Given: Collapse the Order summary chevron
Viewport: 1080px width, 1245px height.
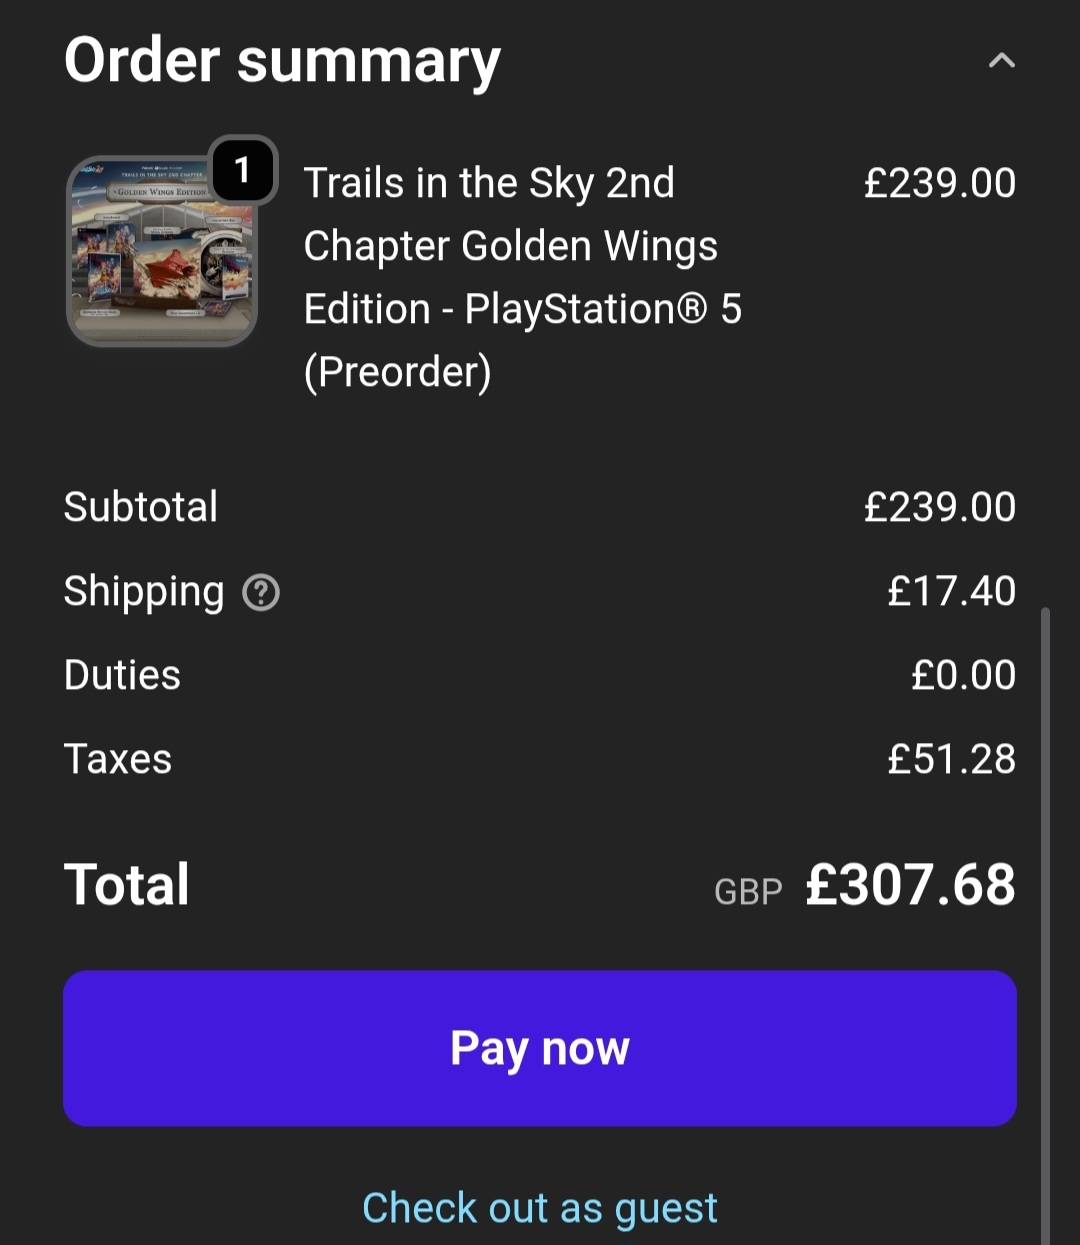Looking at the screenshot, I should click(x=1001, y=61).
